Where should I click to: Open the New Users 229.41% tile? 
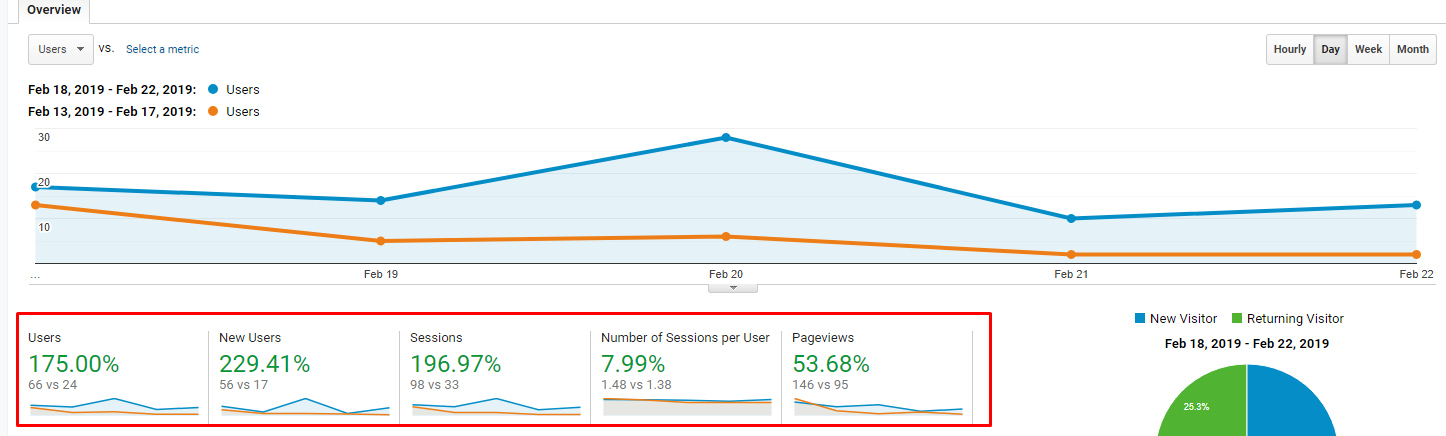click(x=304, y=372)
